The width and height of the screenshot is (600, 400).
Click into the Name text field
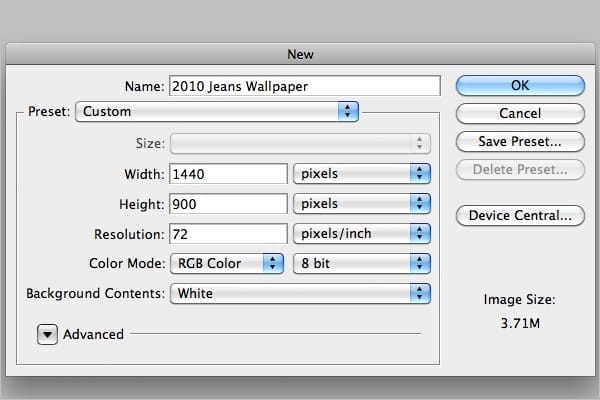point(305,86)
